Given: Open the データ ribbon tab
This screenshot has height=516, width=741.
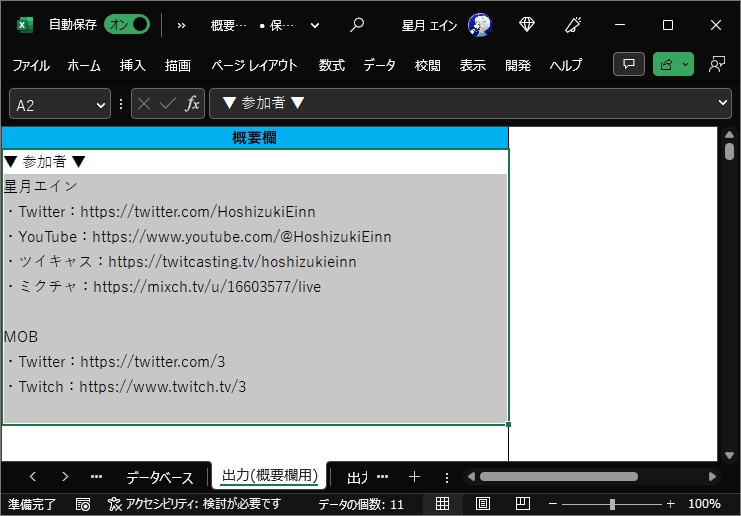Looking at the screenshot, I should click(379, 65).
